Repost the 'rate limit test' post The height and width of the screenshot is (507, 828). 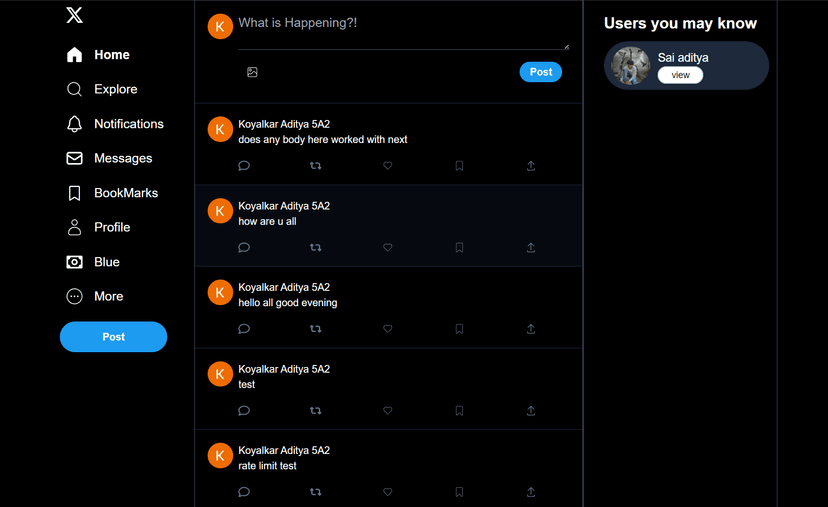(x=316, y=492)
